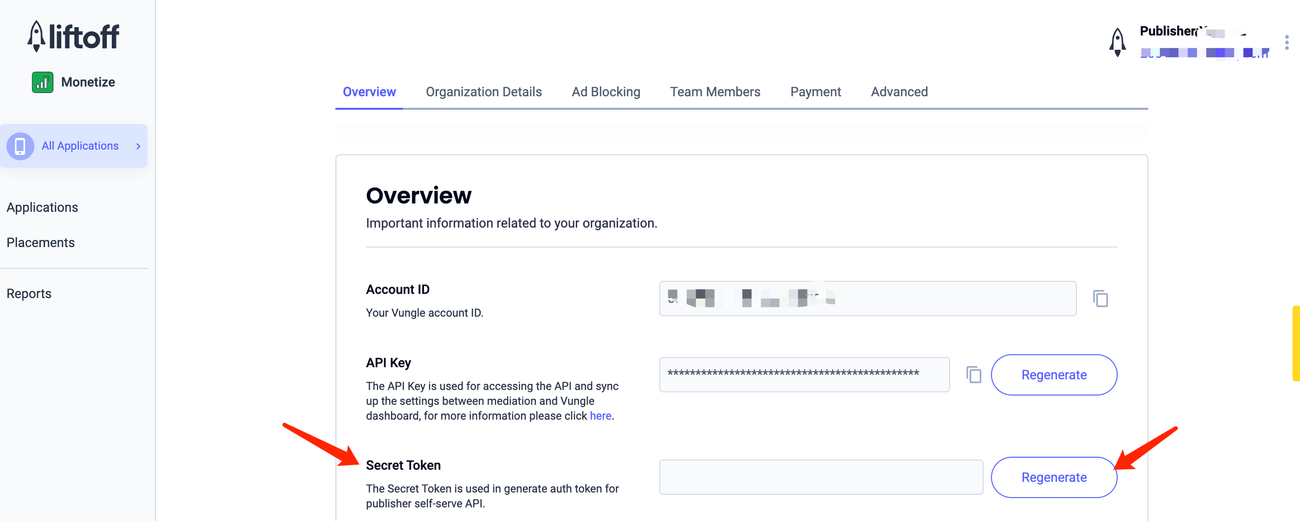Copy the Account ID value
Viewport: 1300px width, 521px height.
click(1100, 299)
